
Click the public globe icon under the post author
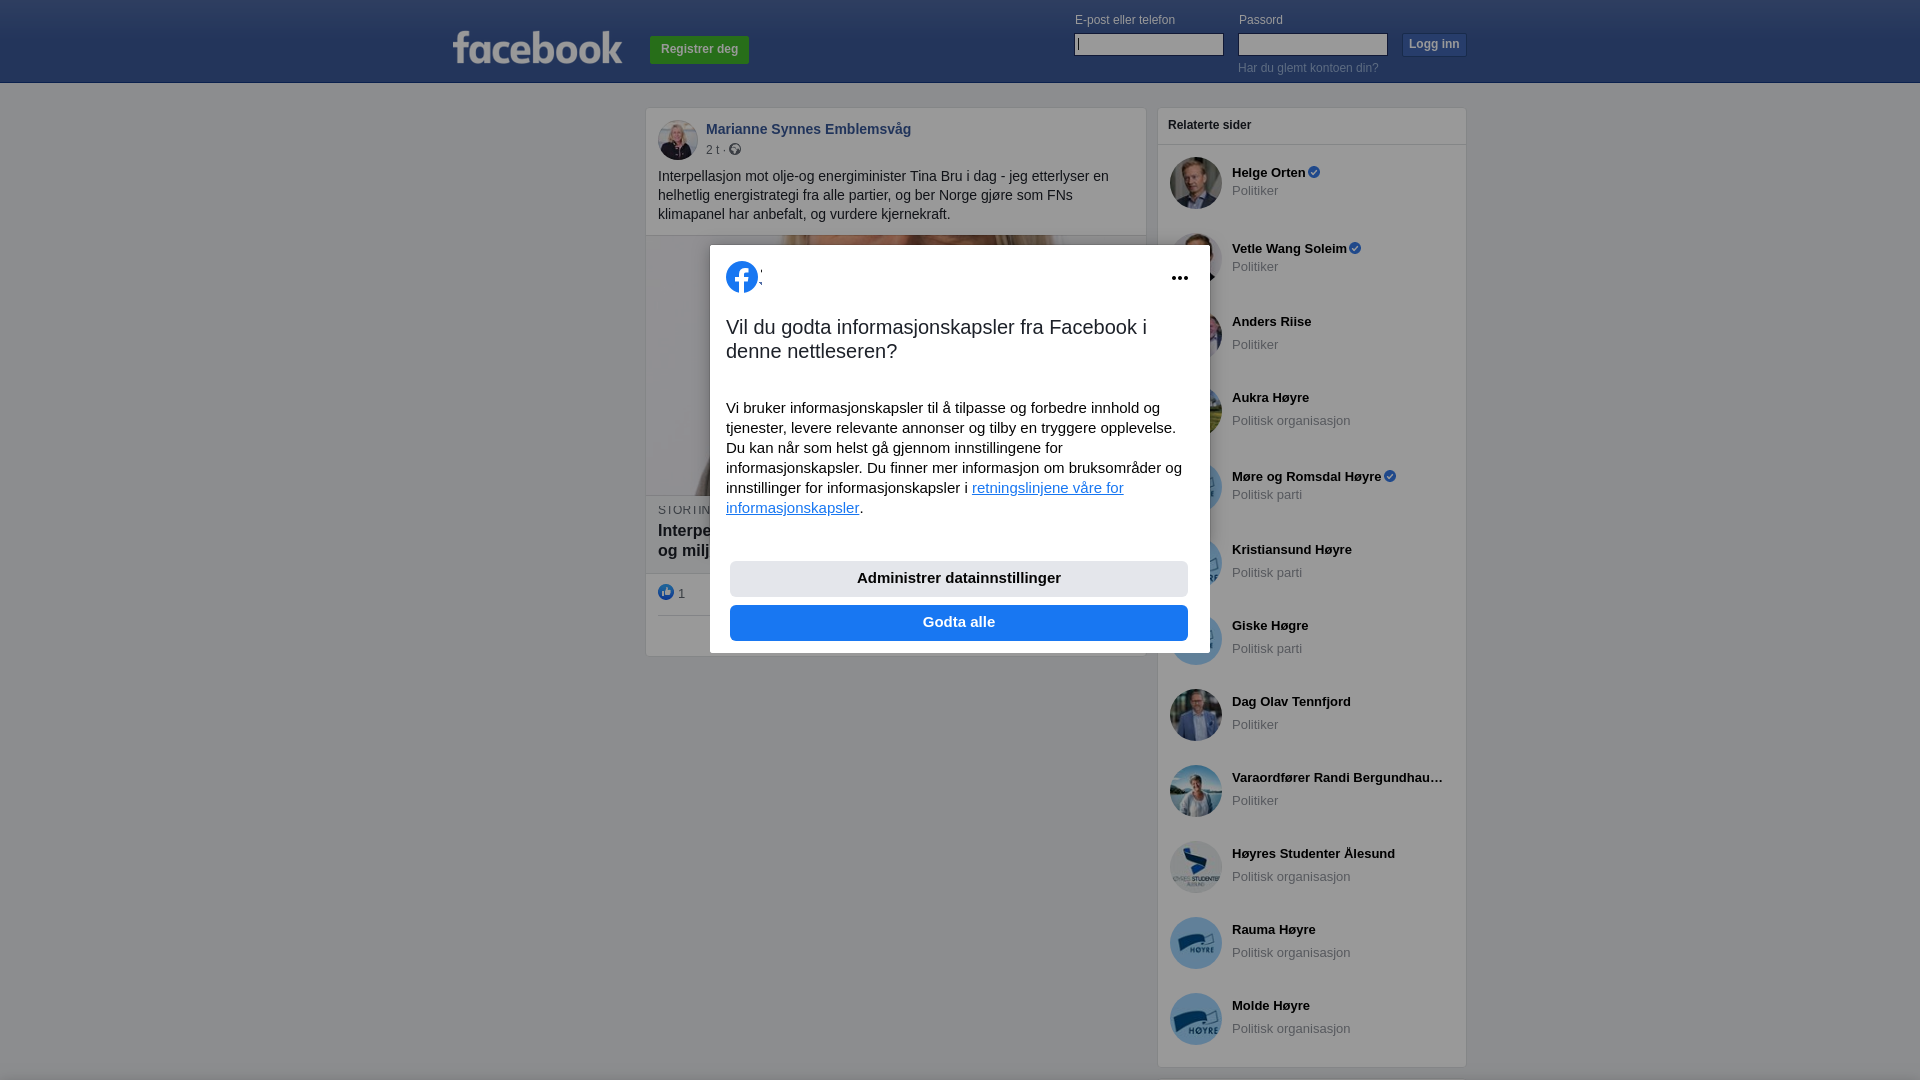(735, 149)
